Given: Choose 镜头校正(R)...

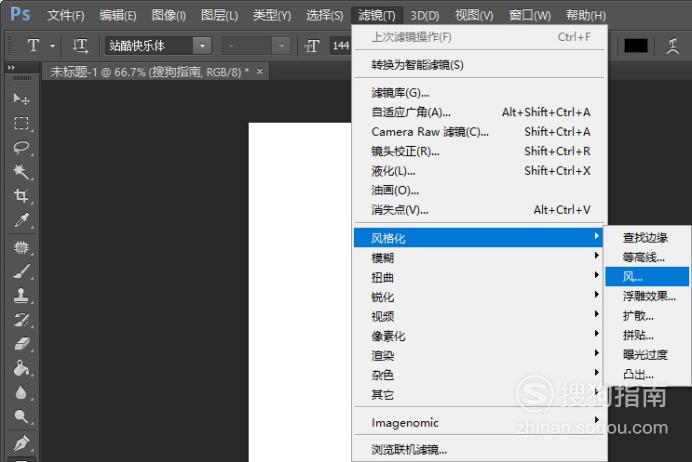Looking at the screenshot, I should (x=480, y=151).
